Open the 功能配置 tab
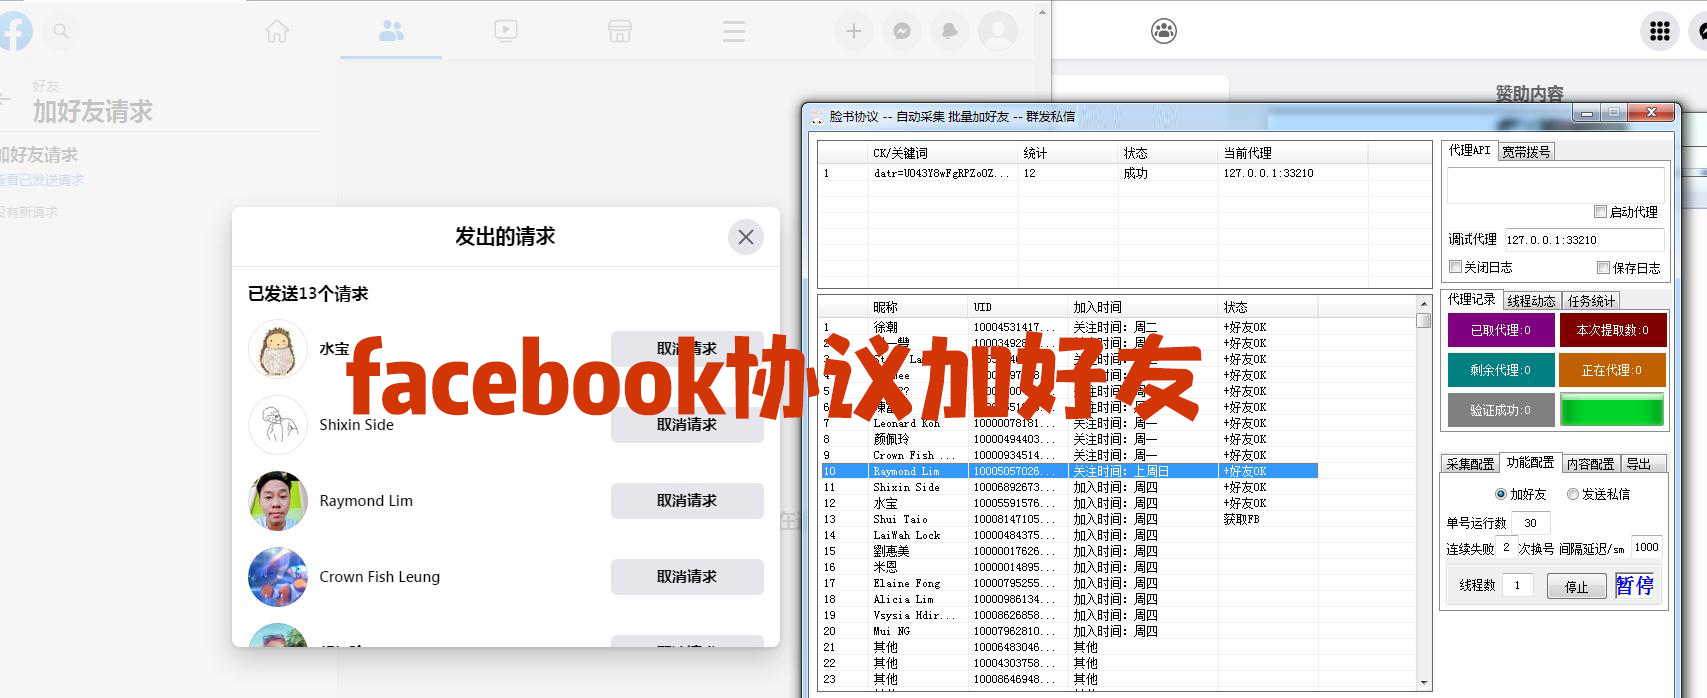This screenshot has height=698, width=1707. [1530, 463]
